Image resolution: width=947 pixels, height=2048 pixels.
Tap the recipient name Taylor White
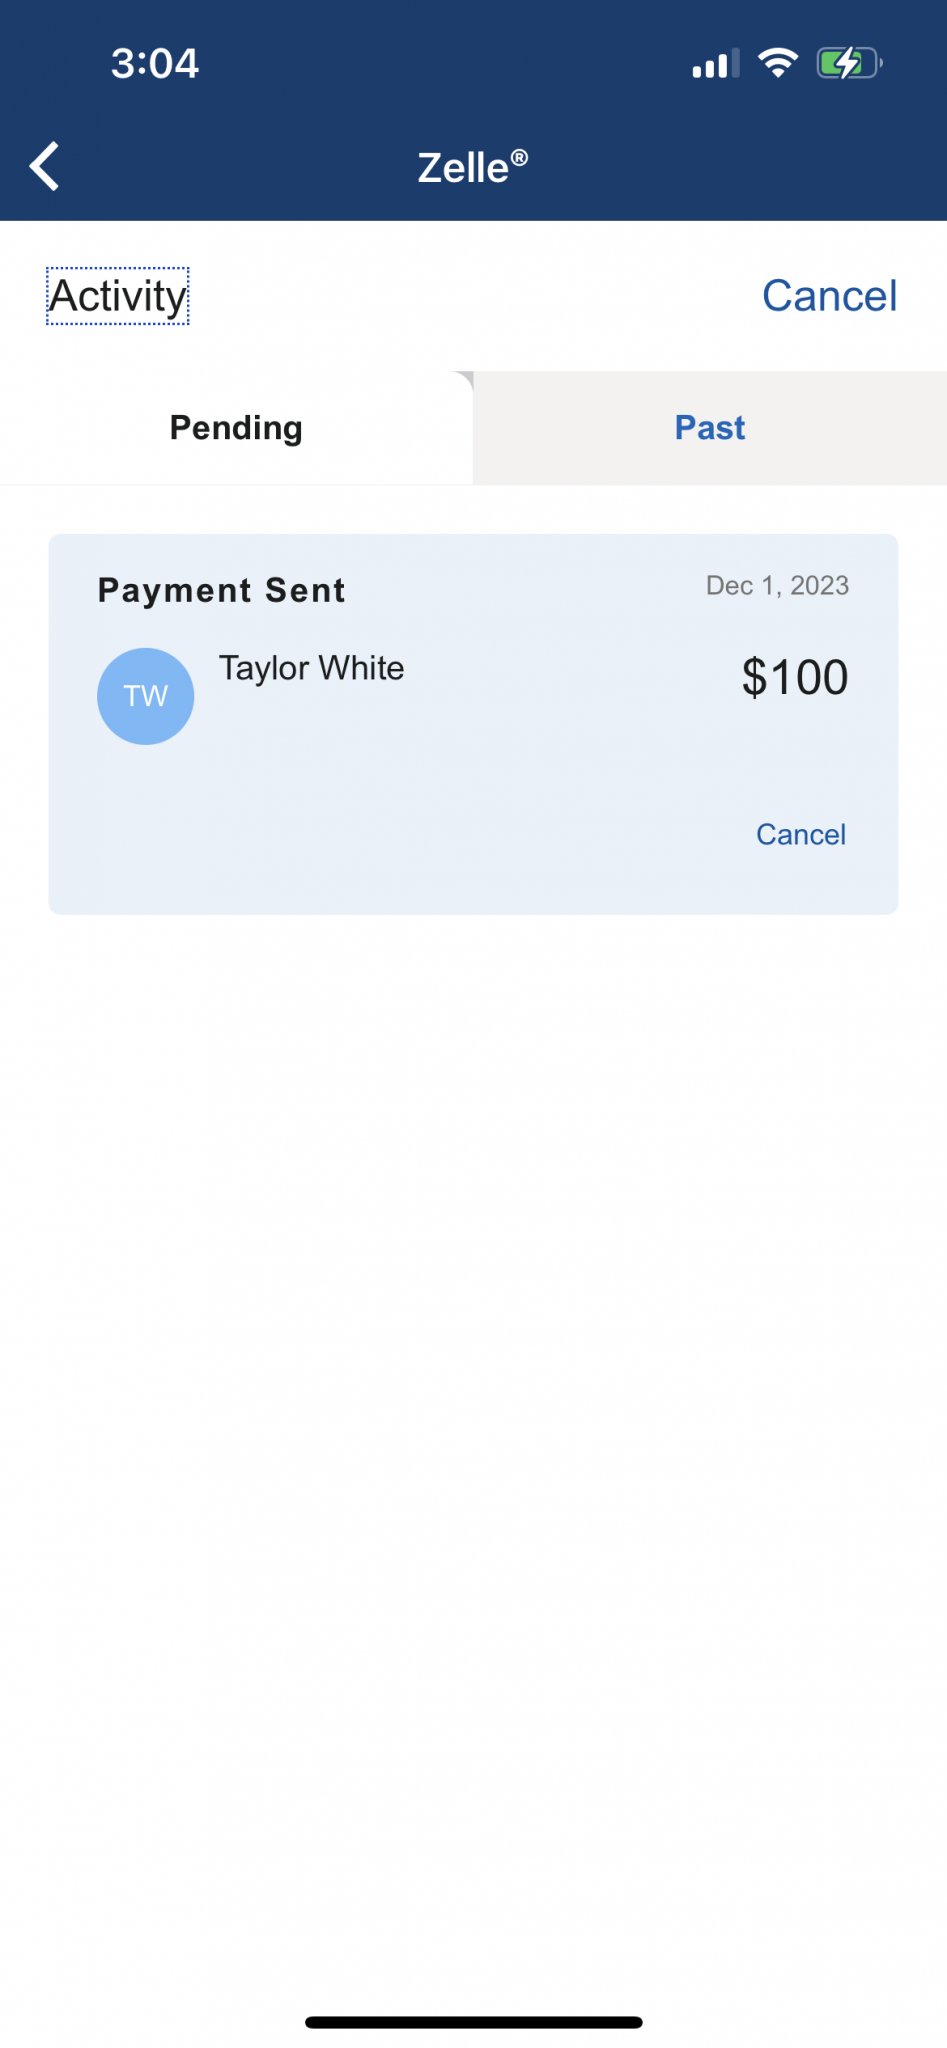click(x=312, y=668)
